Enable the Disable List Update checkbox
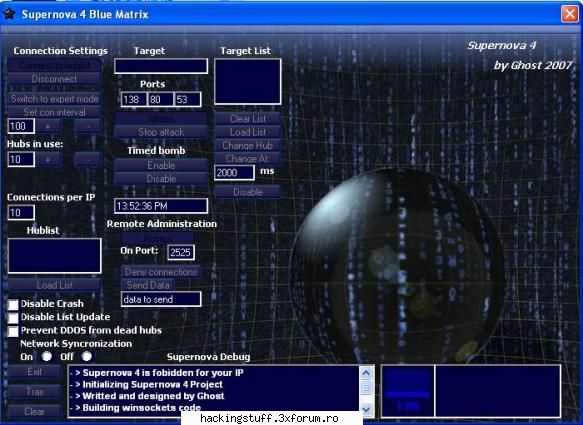 pos(13,318)
